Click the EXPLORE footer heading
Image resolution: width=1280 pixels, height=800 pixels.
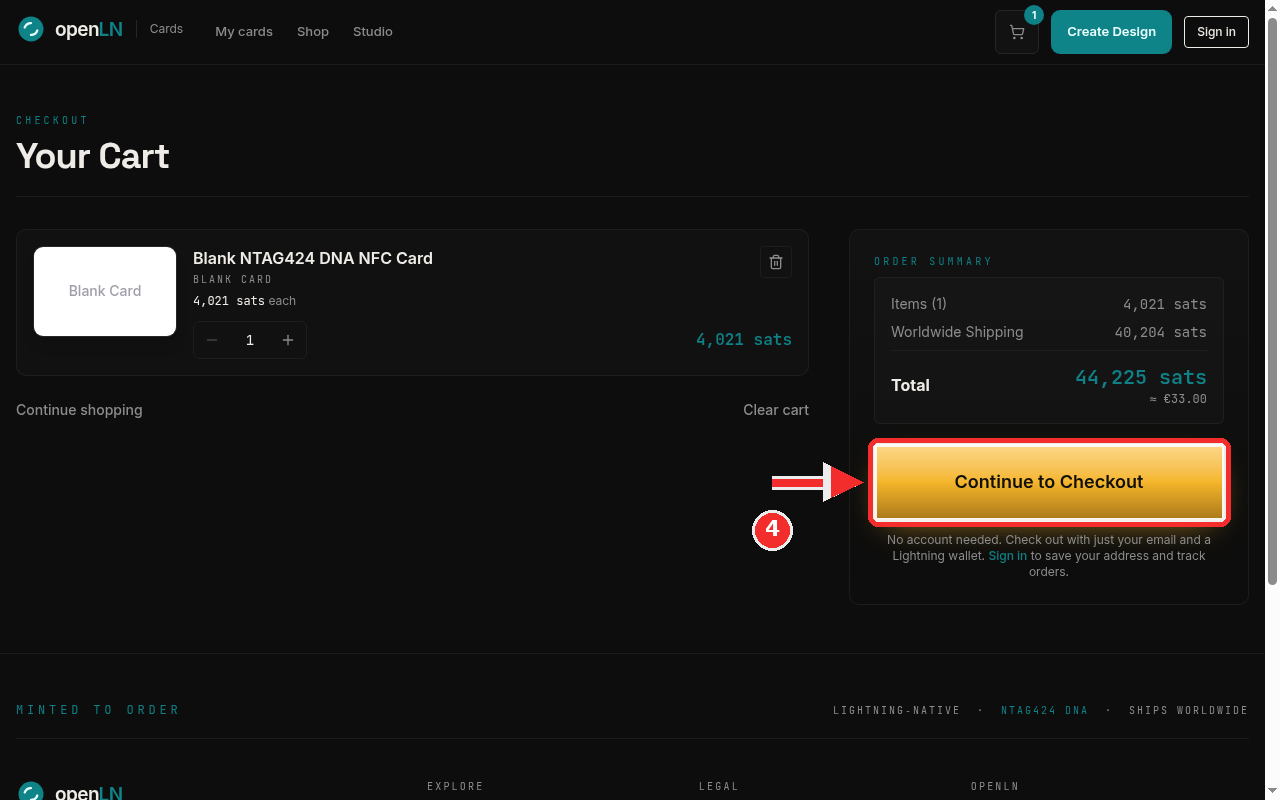(455, 787)
